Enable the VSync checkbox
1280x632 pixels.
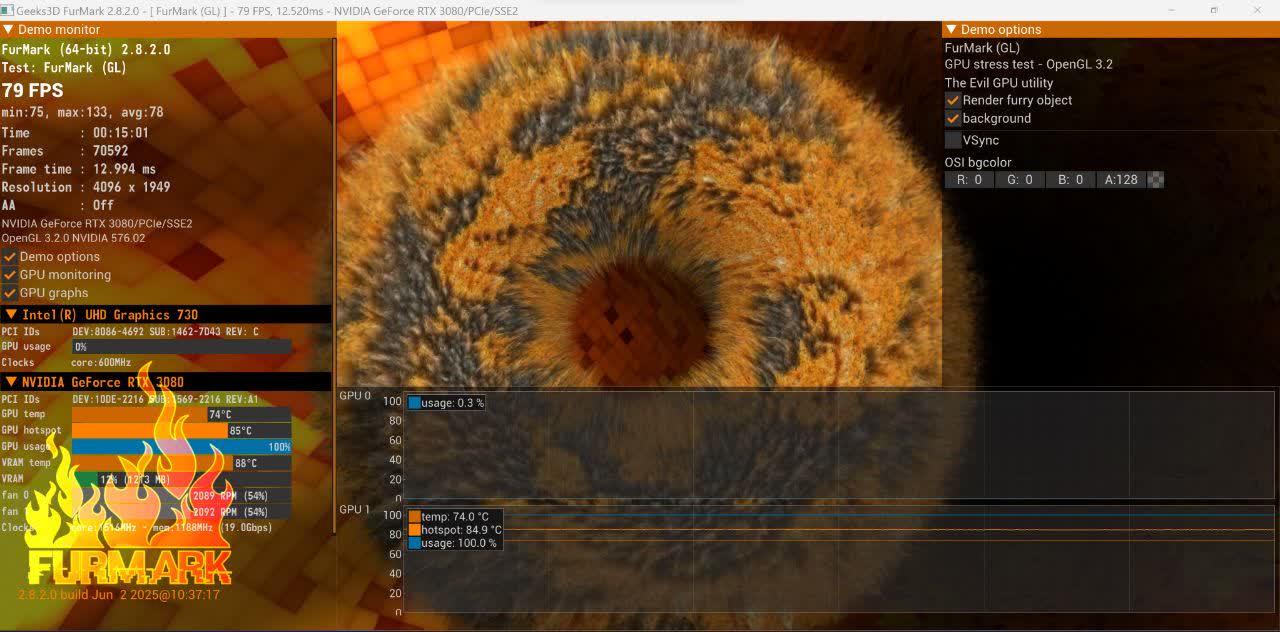click(x=953, y=140)
